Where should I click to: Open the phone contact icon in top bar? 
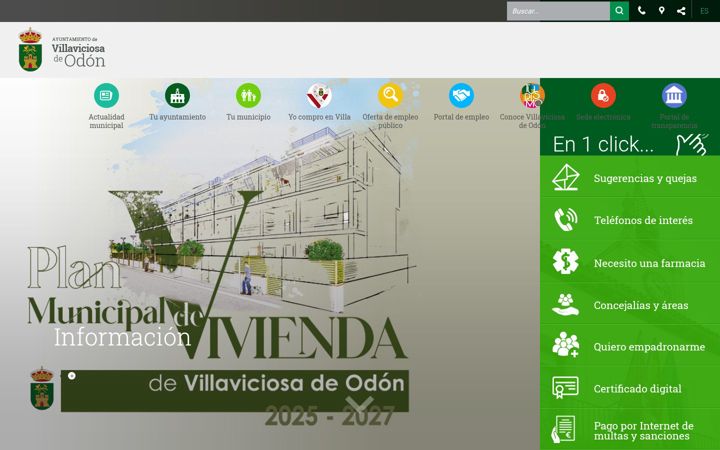(641, 11)
